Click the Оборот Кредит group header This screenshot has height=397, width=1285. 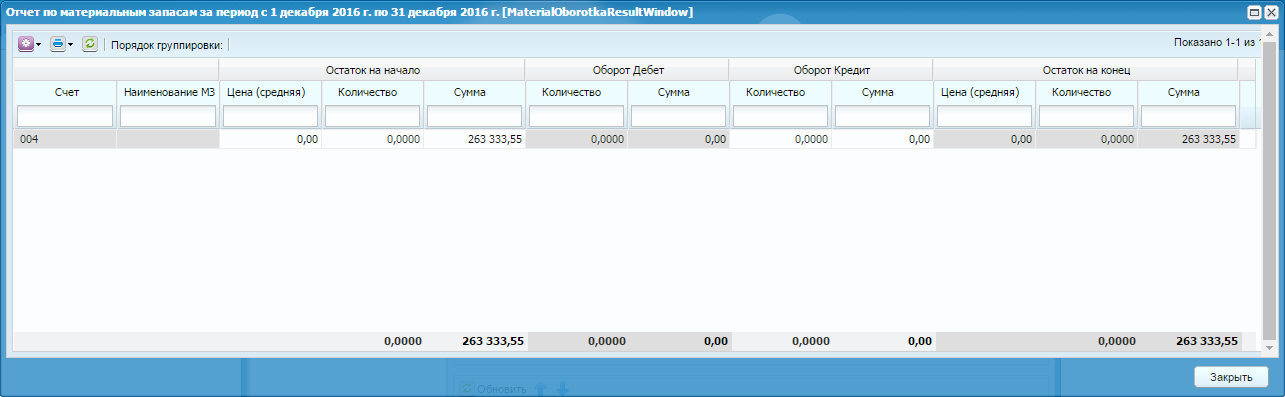(831, 70)
